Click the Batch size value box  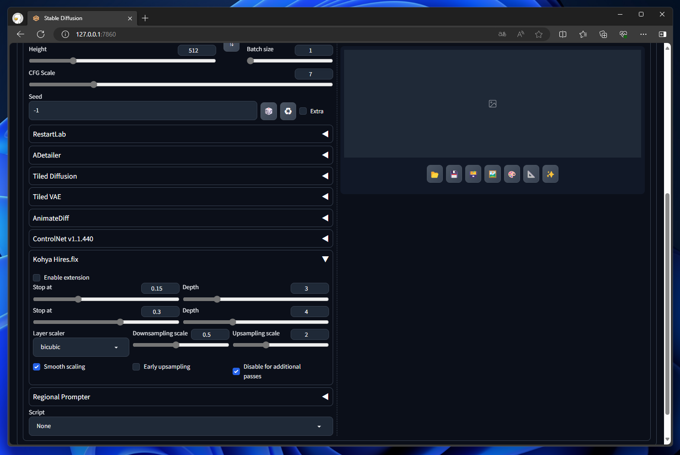coord(314,50)
